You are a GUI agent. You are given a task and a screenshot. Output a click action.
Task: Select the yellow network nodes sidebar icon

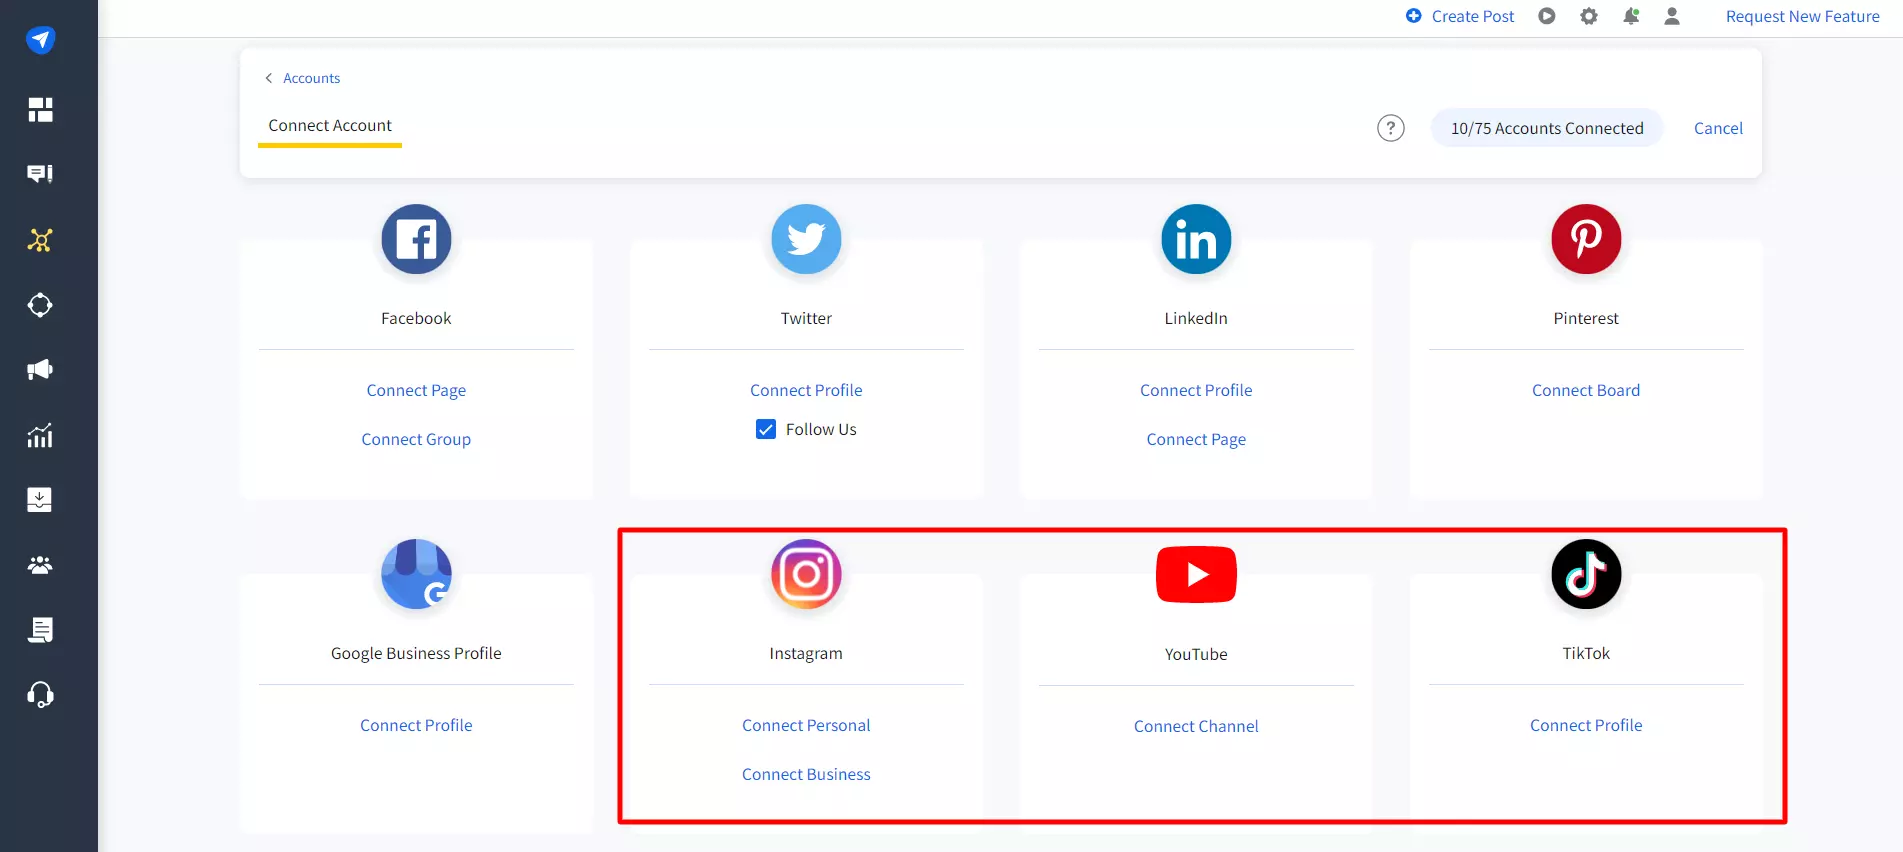point(40,240)
